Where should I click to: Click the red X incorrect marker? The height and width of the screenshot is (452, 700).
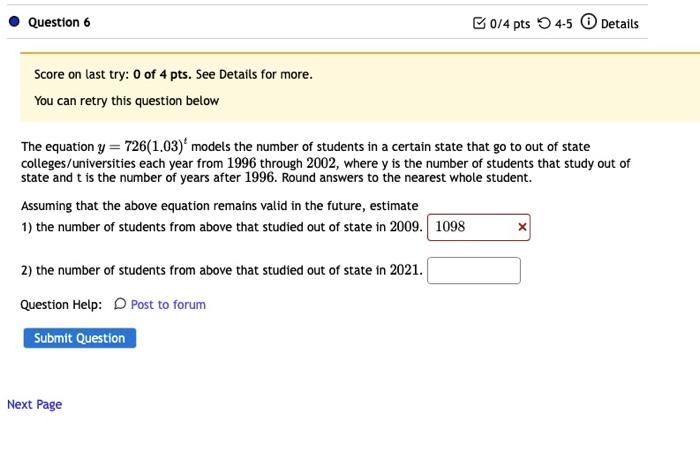point(522,227)
